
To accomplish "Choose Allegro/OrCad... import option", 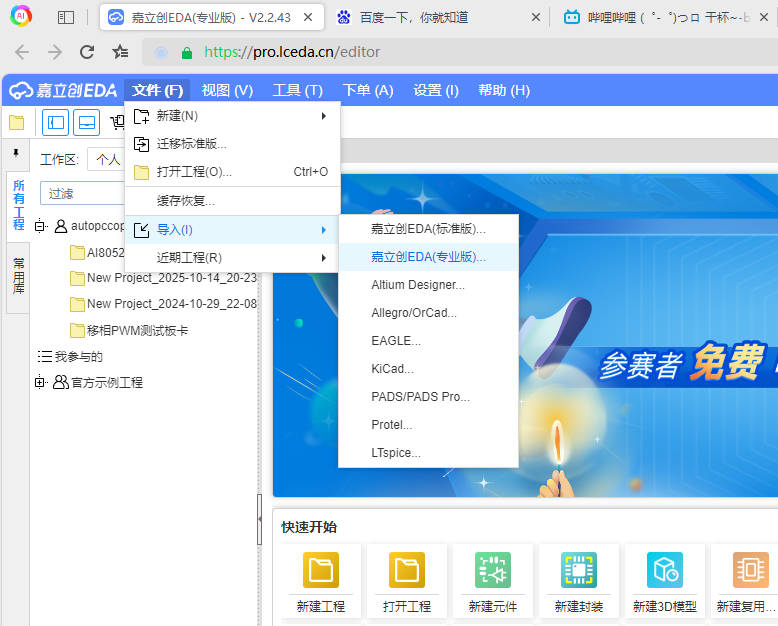I will coord(428,313).
